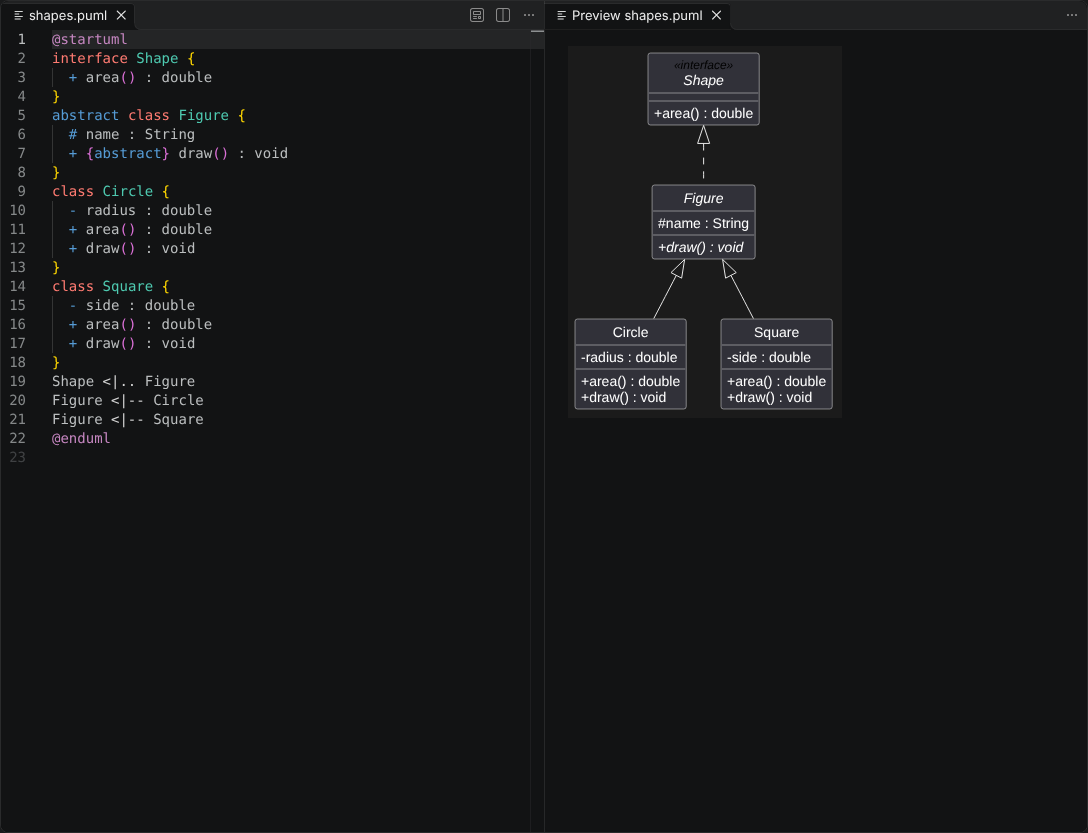Click '-radius : double' in Circle box

point(629,357)
